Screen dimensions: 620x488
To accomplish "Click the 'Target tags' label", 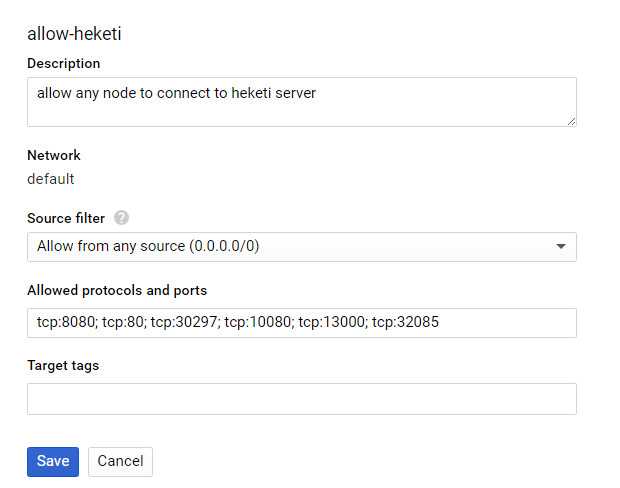I will (x=63, y=365).
